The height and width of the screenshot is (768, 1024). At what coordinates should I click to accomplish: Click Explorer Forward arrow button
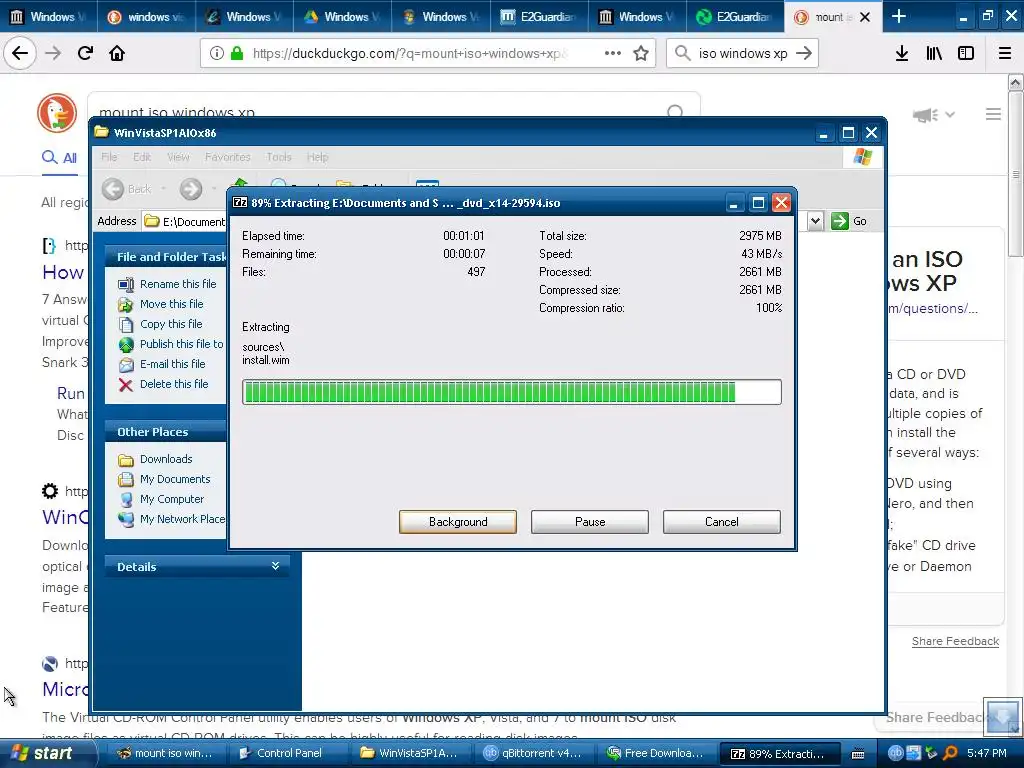191,189
